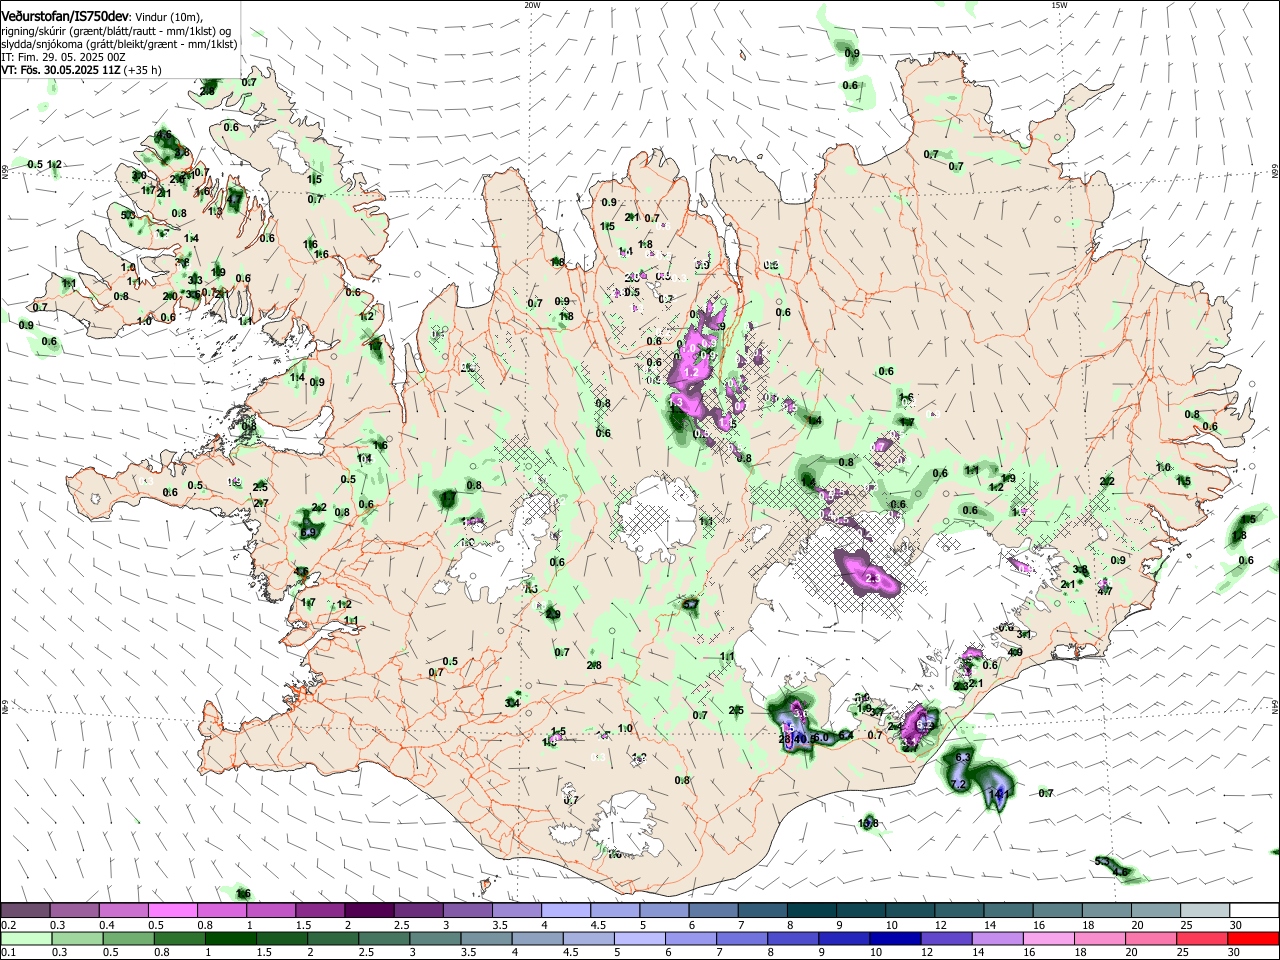The width and height of the screenshot is (1280, 960).
Task: Click the 5.3 precipitation value over southeastern sea
Action: [x=1103, y=861]
